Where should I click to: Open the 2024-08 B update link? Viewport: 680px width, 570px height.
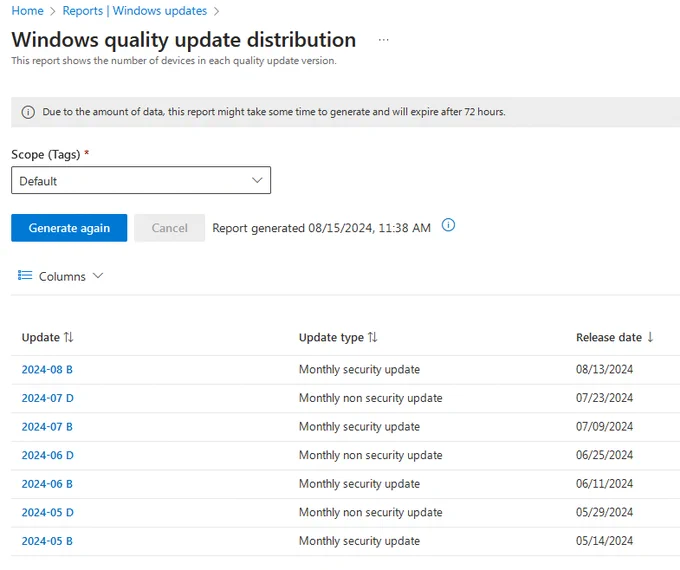pyautogui.click(x=47, y=370)
